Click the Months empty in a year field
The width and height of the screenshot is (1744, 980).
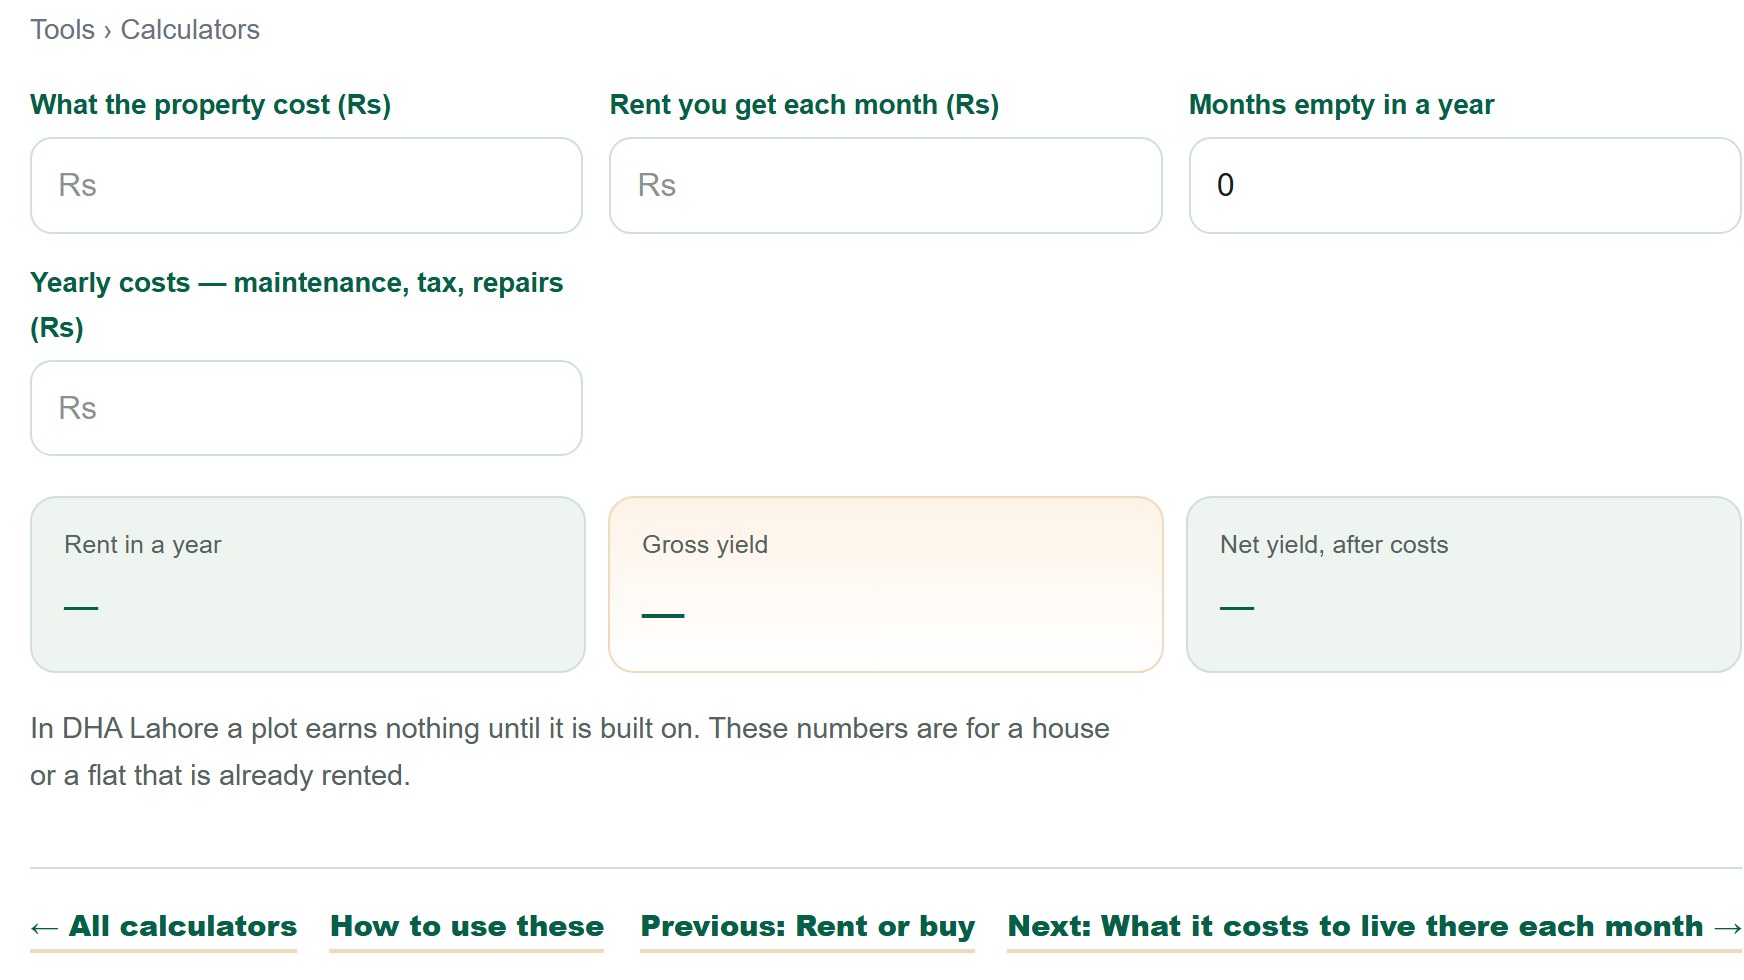(x=1465, y=185)
